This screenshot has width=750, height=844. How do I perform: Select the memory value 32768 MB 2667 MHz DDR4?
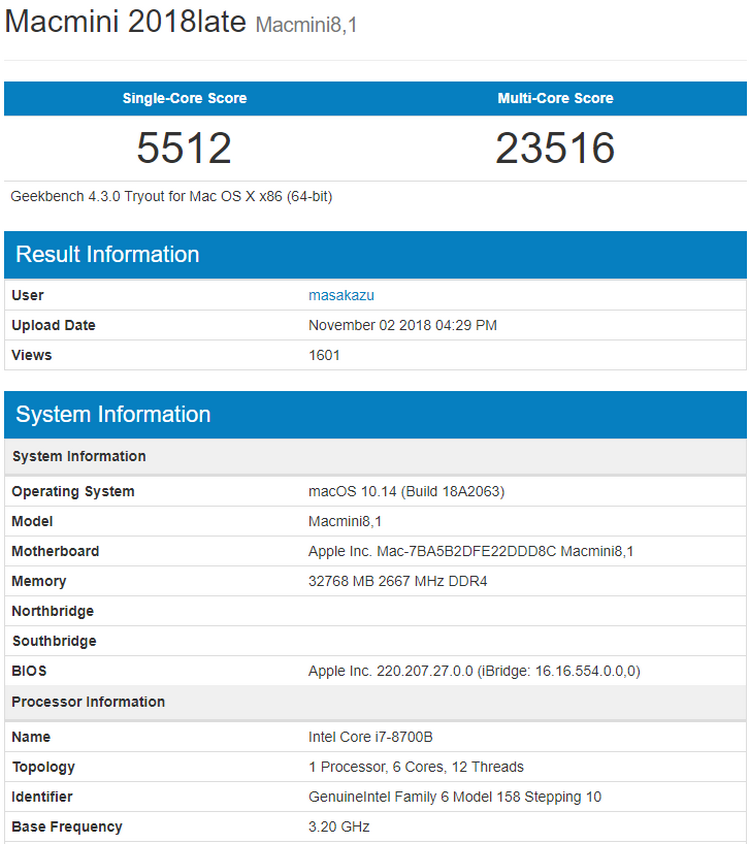pos(397,581)
